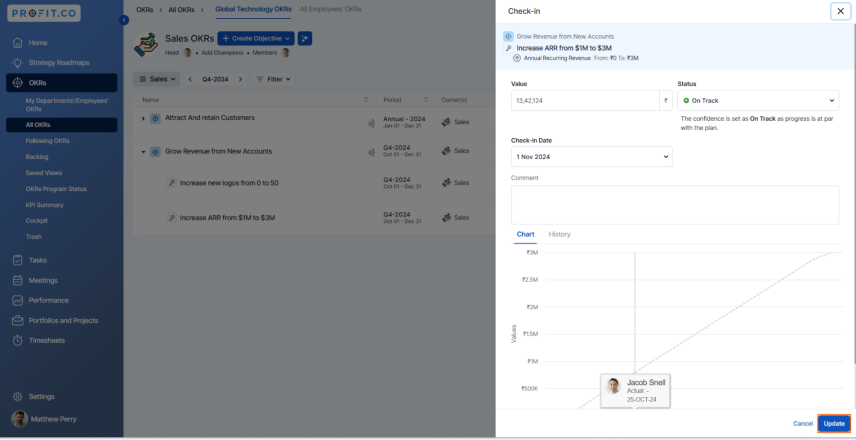Open Following OKRs
Image resolution: width=856 pixels, height=440 pixels.
[x=47, y=141]
